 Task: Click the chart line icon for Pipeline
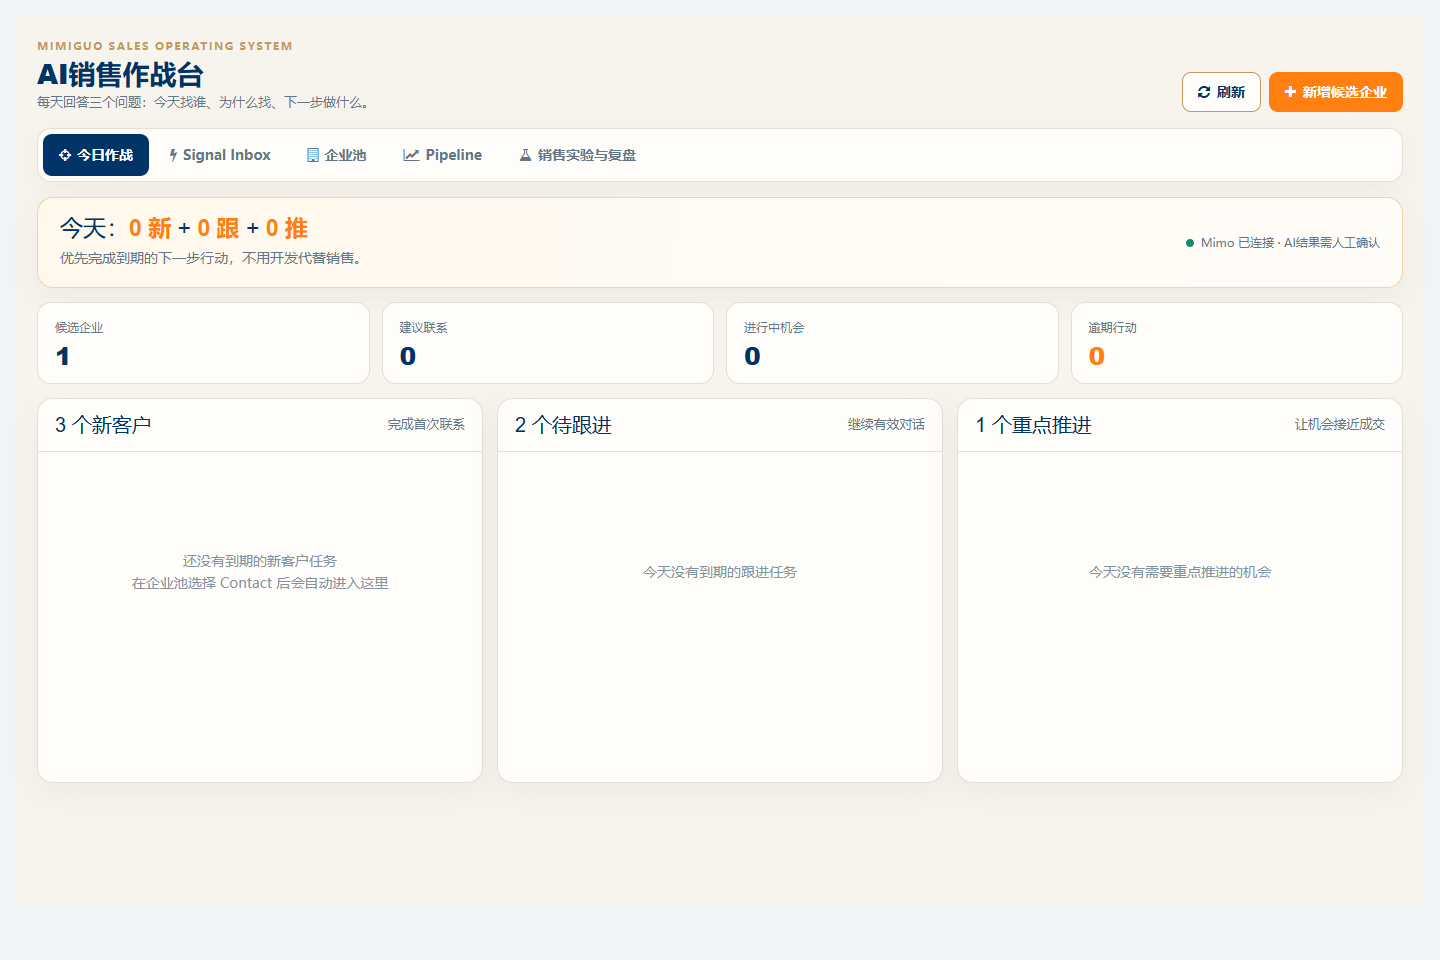pyautogui.click(x=411, y=155)
